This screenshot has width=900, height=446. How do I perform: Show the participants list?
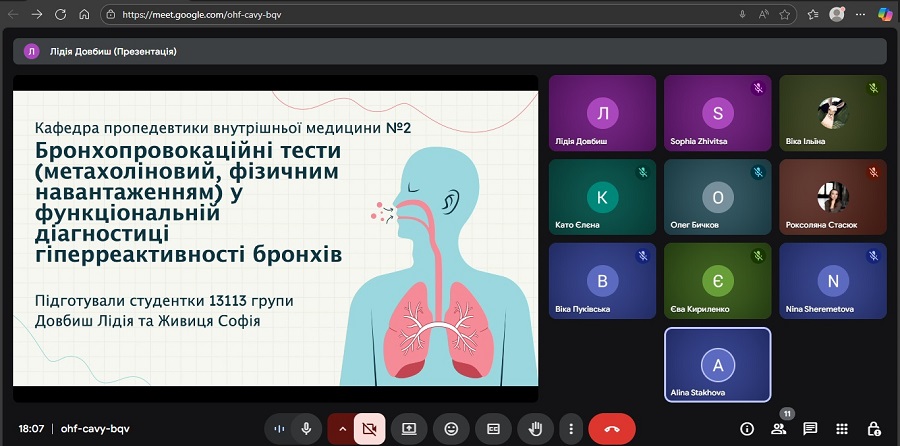point(778,428)
